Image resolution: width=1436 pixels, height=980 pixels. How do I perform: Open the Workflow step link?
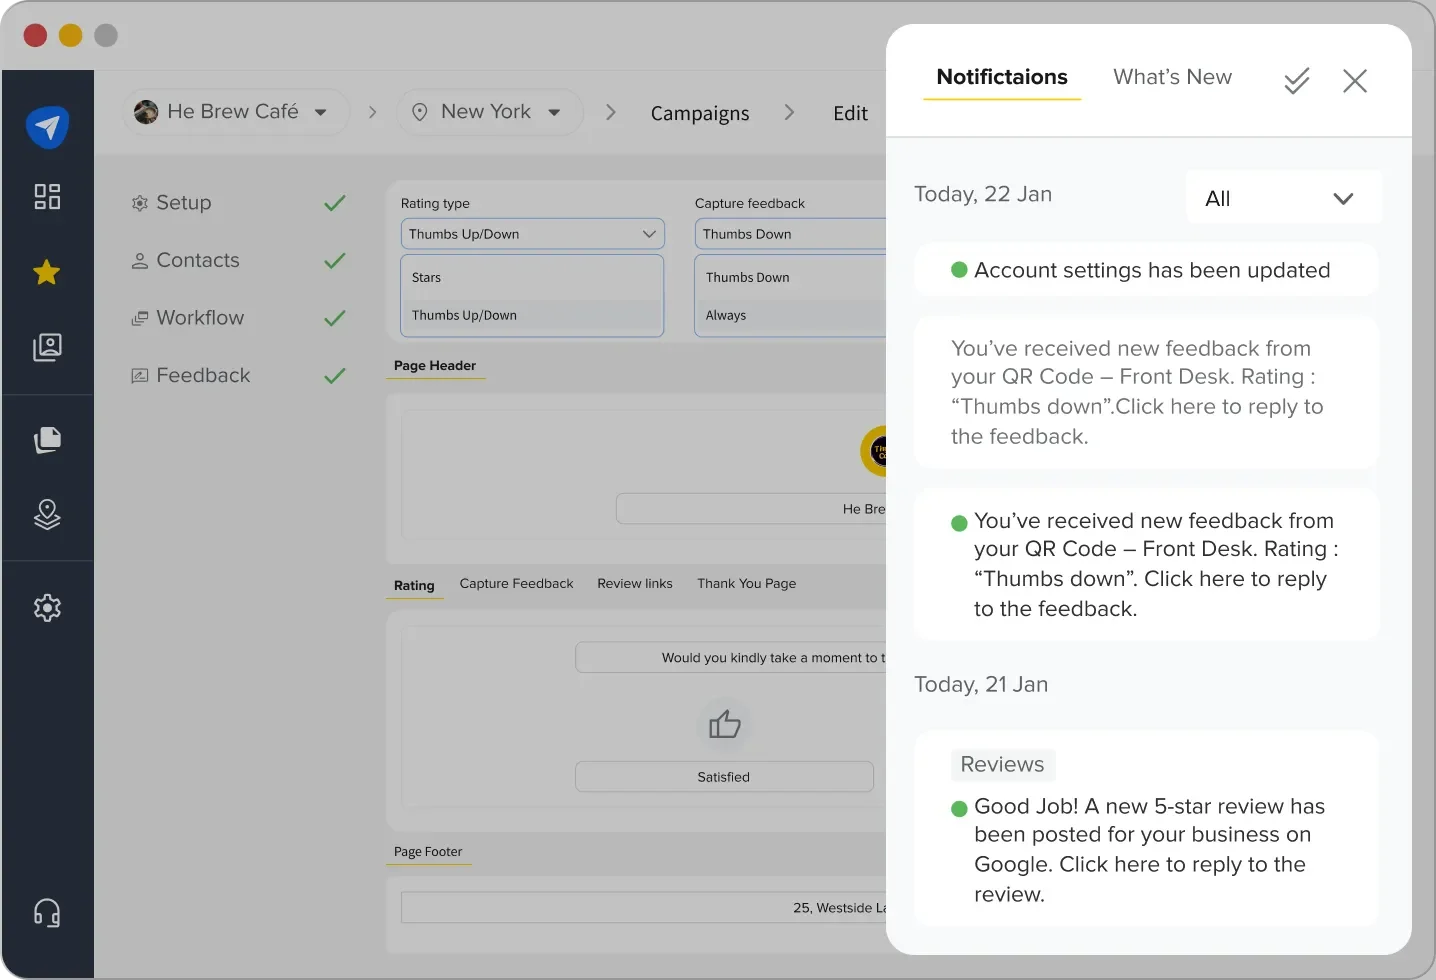(x=200, y=318)
